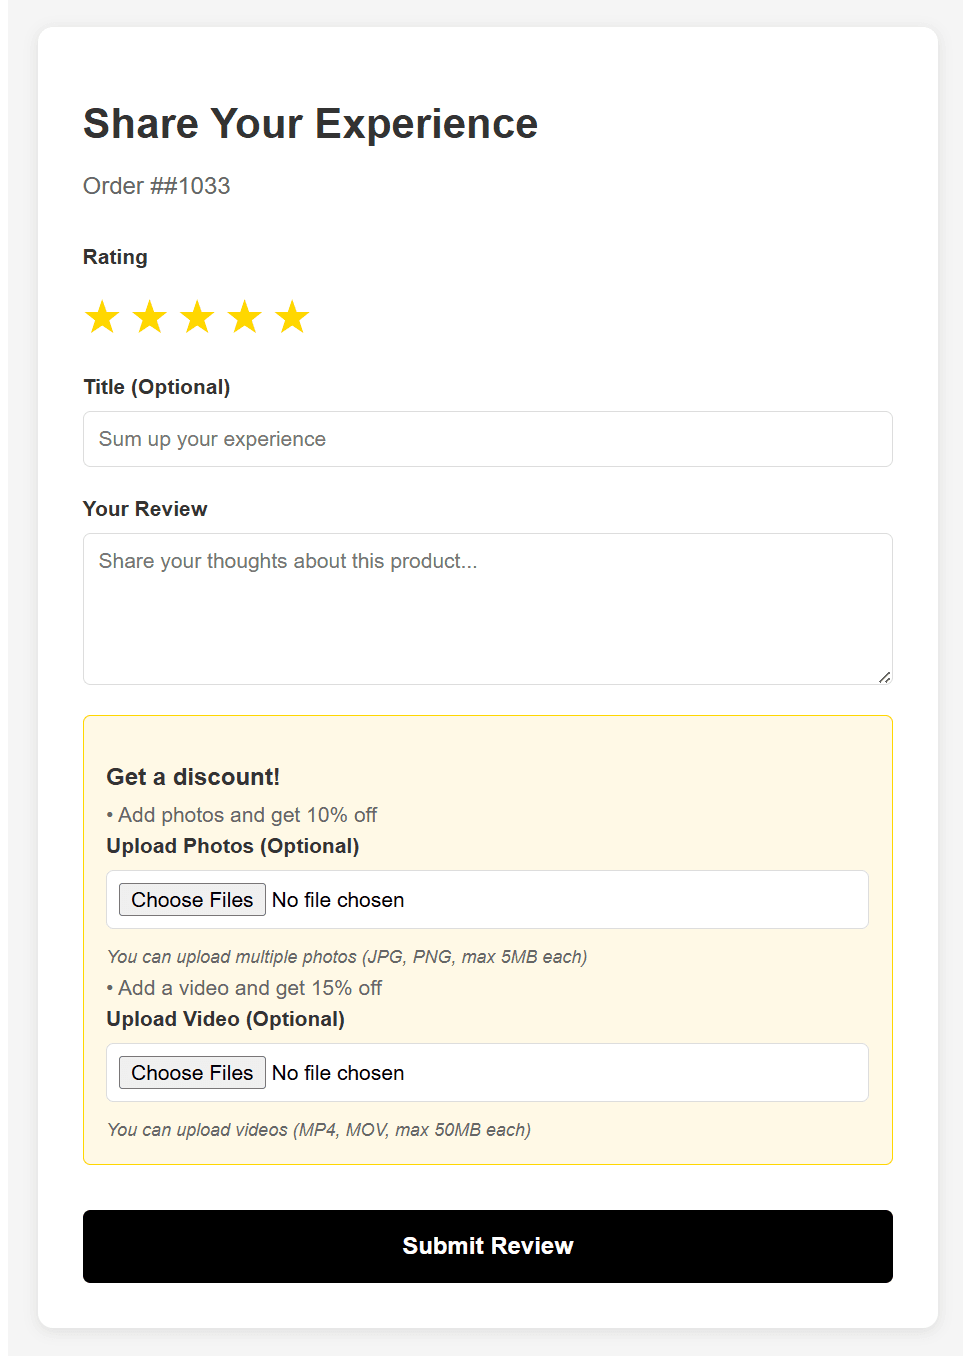This screenshot has height=1356, width=963.
Task: Click Submit Review
Action: pos(487,1246)
